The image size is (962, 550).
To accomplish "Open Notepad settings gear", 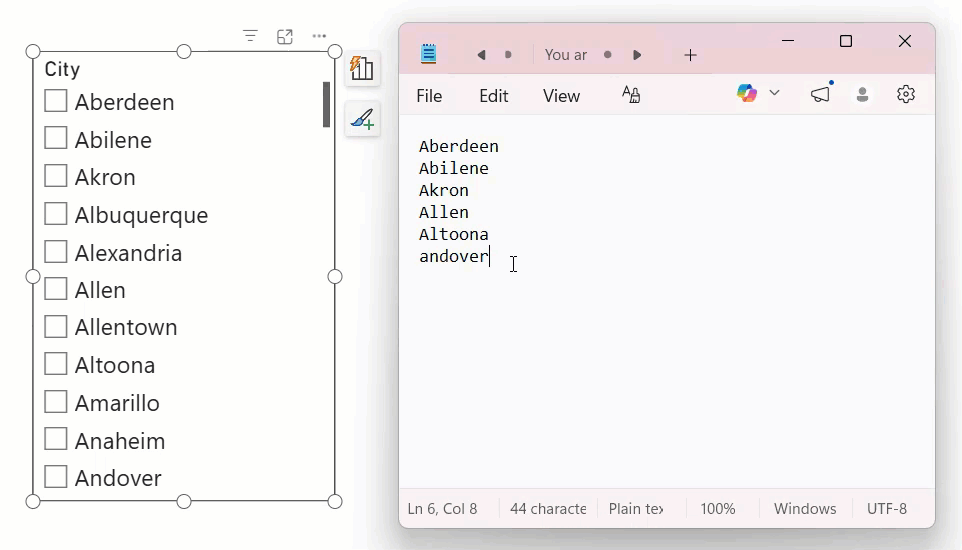I will click(906, 94).
